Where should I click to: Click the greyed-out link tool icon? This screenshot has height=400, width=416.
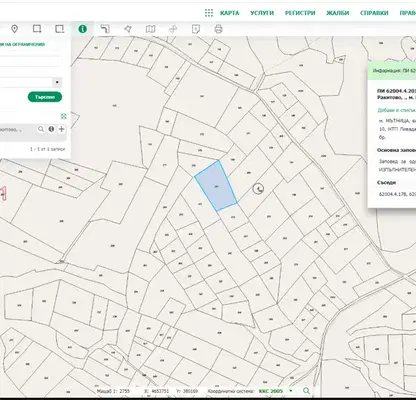coord(173,29)
